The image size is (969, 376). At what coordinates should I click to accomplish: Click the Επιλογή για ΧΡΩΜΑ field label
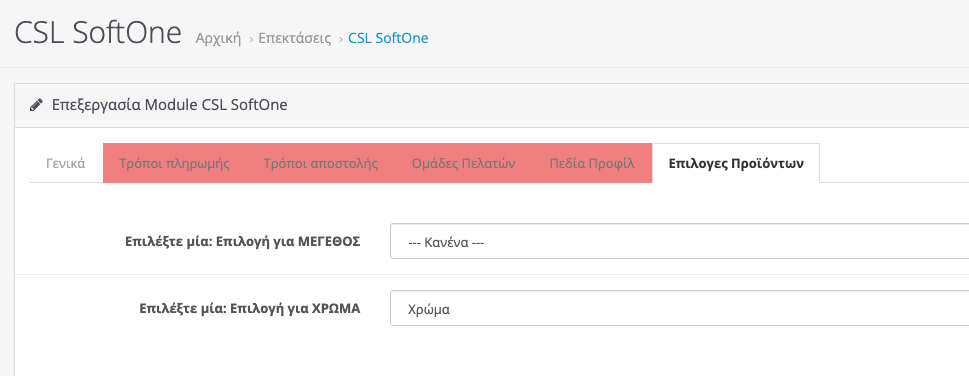coord(250,308)
